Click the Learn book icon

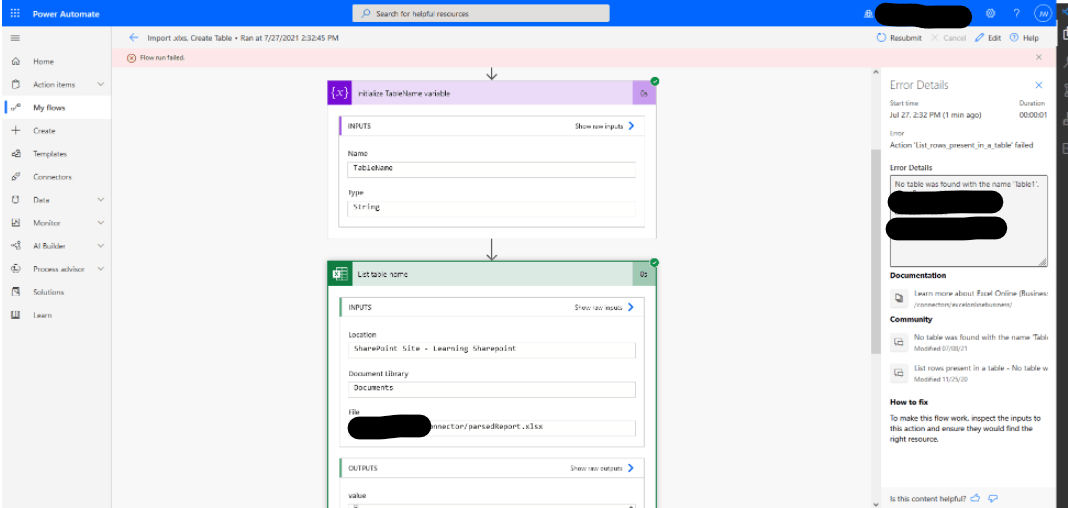point(16,315)
